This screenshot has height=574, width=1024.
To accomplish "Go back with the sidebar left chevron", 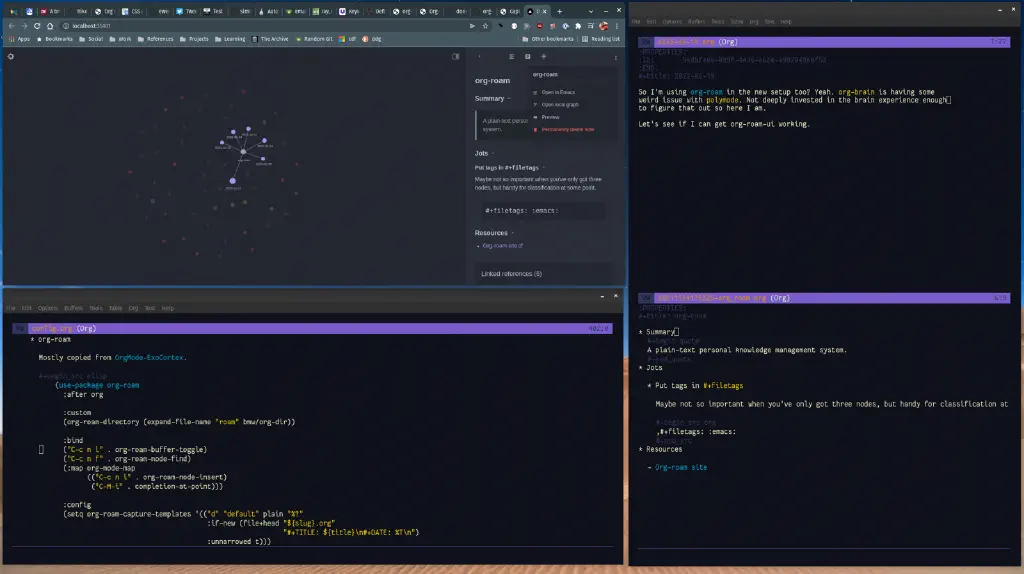I will 480,57.
